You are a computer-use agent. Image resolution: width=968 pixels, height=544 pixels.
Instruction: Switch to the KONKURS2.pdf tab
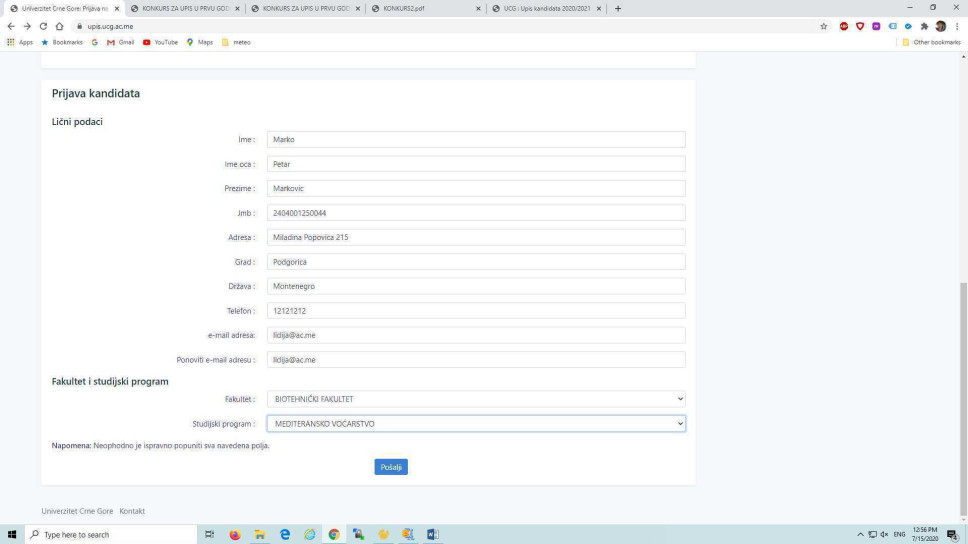coord(425,9)
